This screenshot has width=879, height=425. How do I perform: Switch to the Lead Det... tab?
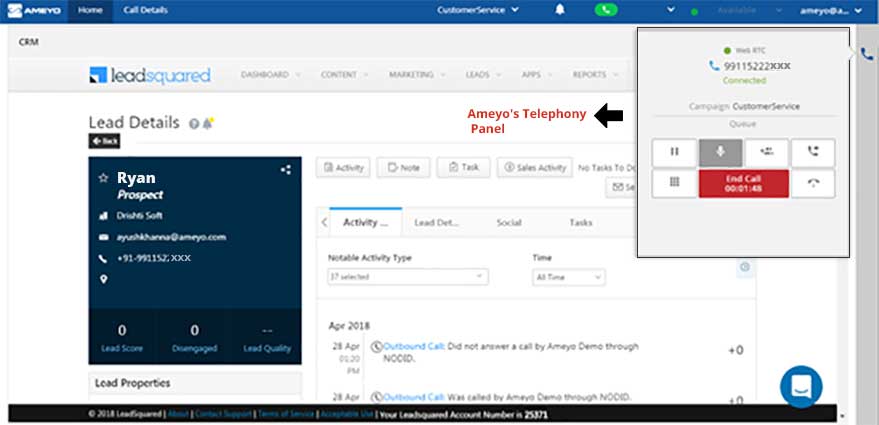pos(436,223)
